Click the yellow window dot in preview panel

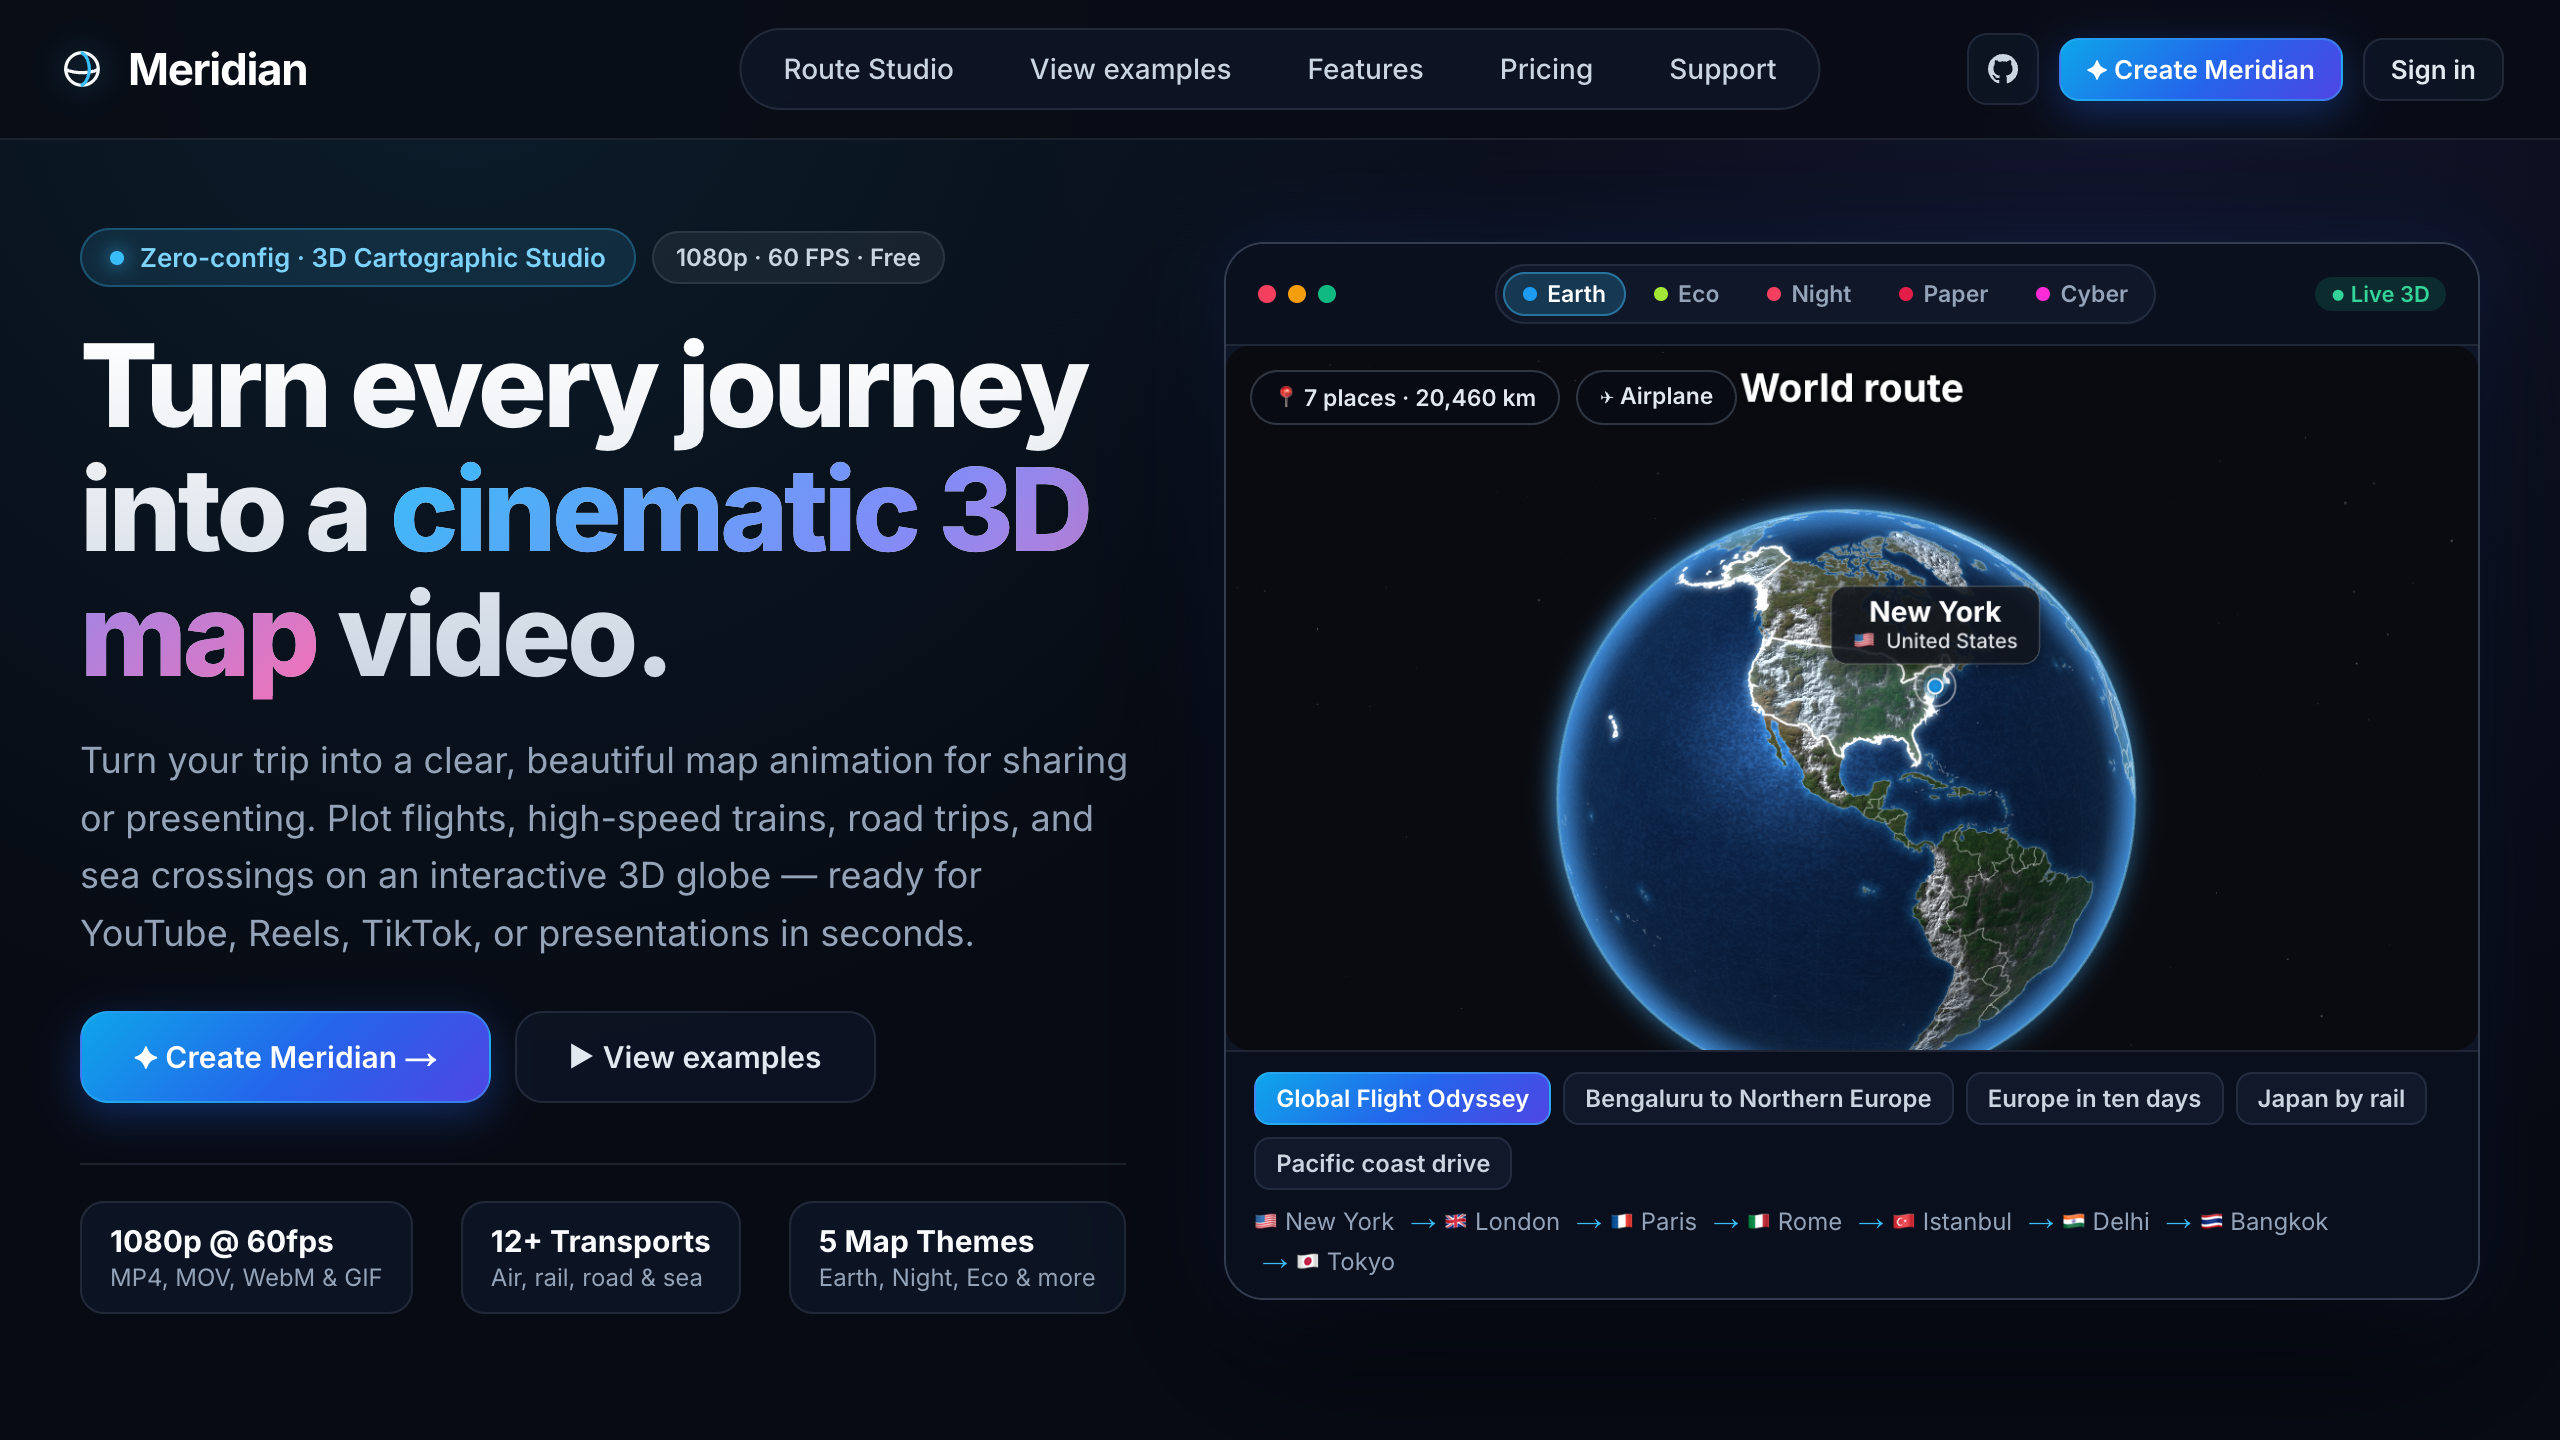tap(1297, 294)
